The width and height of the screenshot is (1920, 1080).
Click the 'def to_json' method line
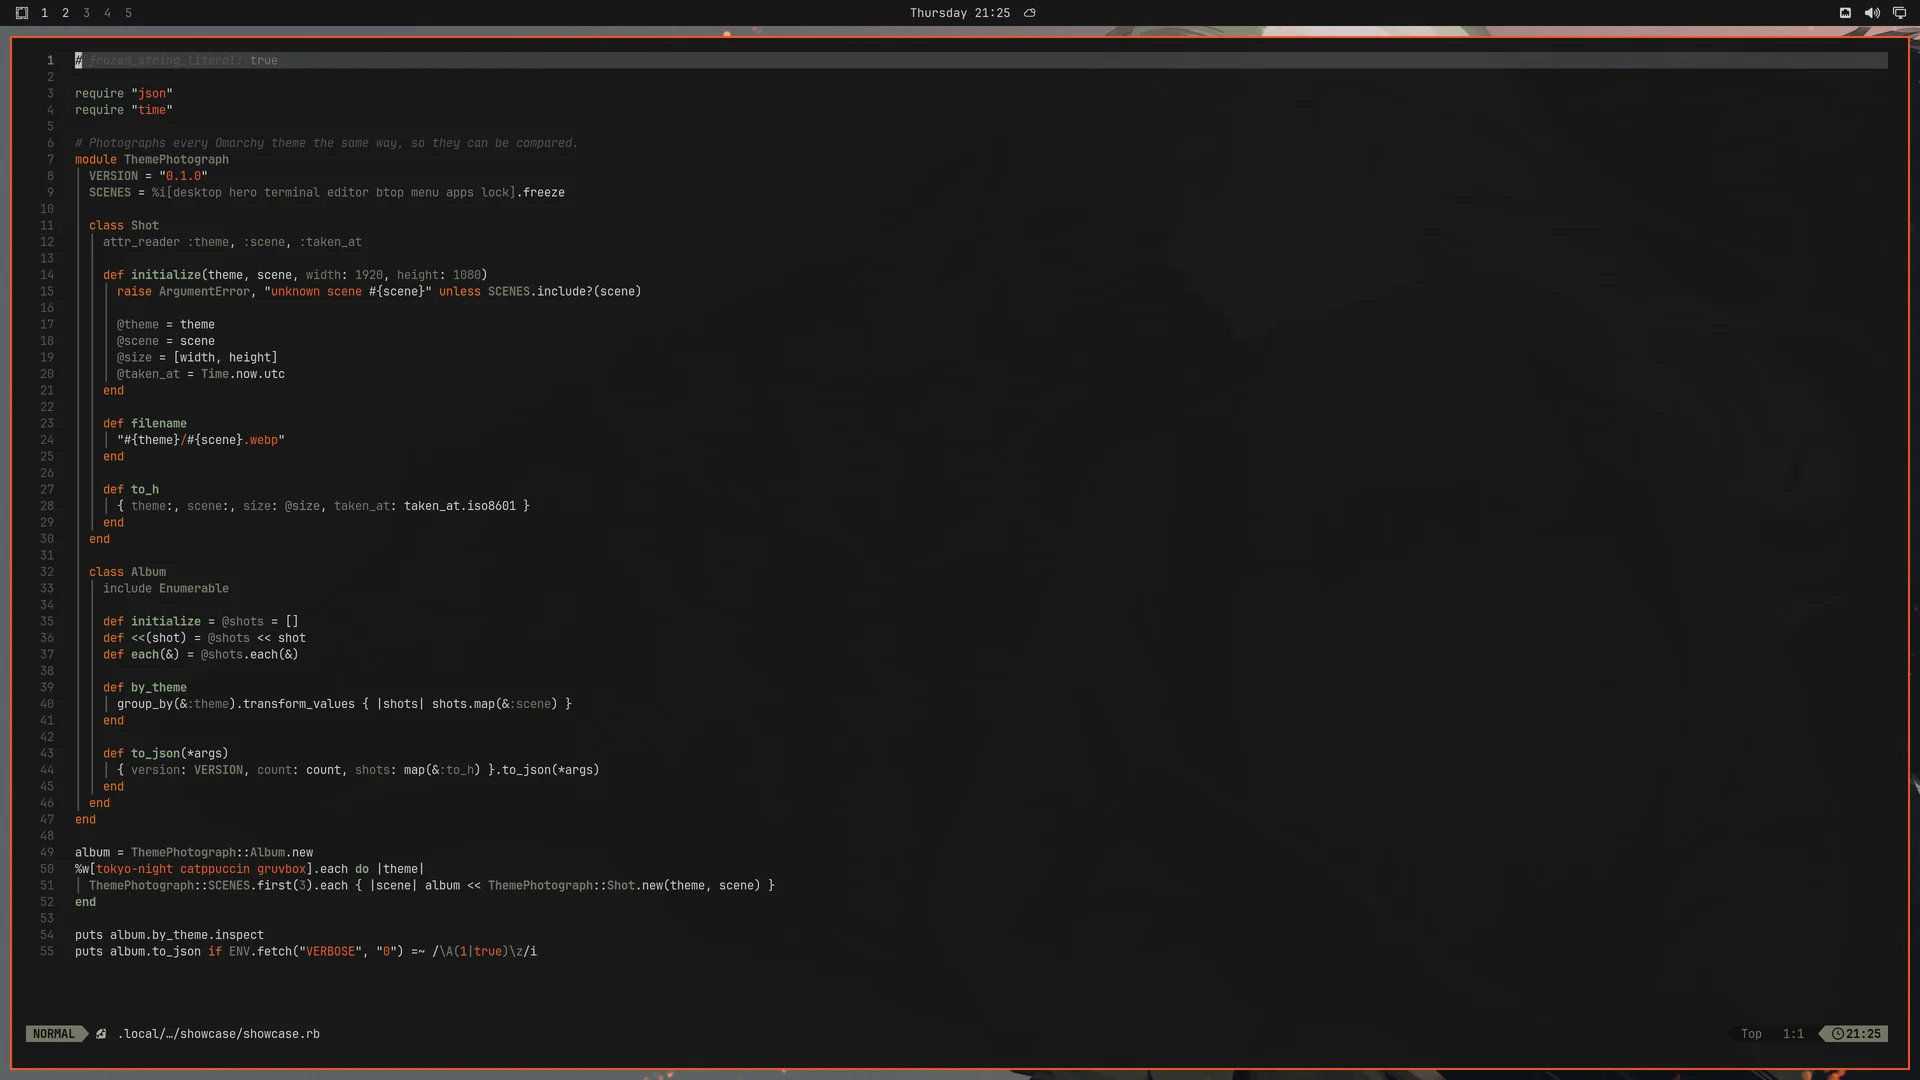point(166,754)
